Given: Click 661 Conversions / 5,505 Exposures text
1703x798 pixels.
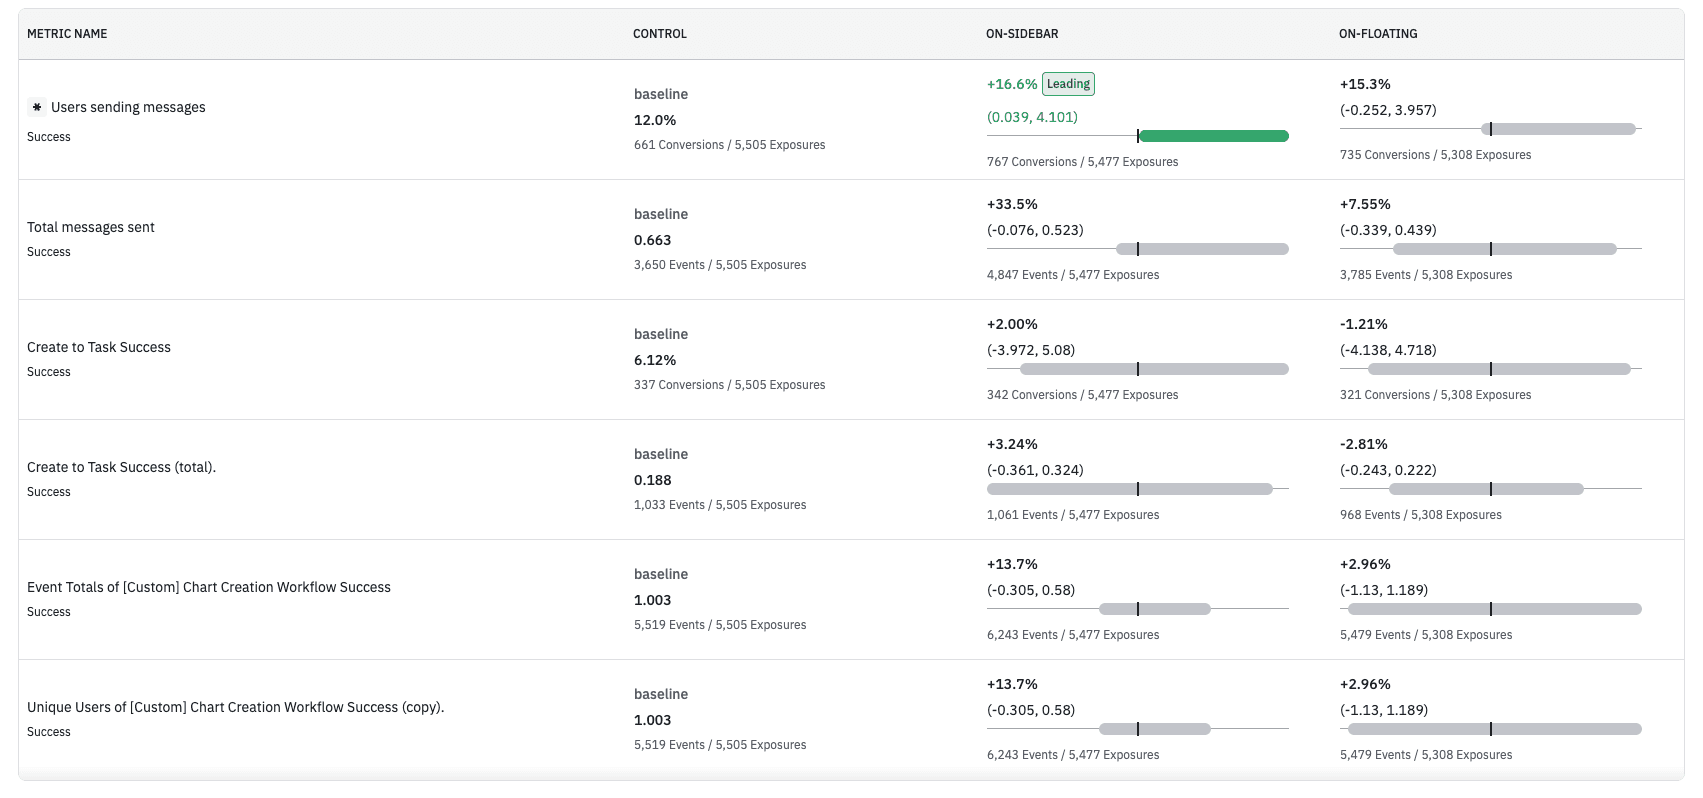Looking at the screenshot, I should pyautogui.click(x=730, y=145).
